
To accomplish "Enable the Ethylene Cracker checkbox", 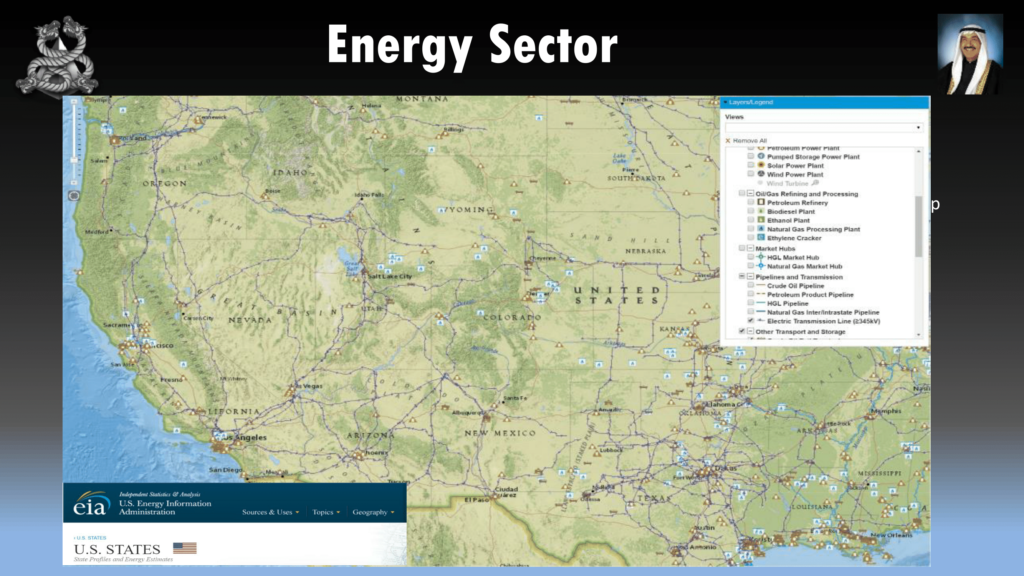I will click(751, 238).
